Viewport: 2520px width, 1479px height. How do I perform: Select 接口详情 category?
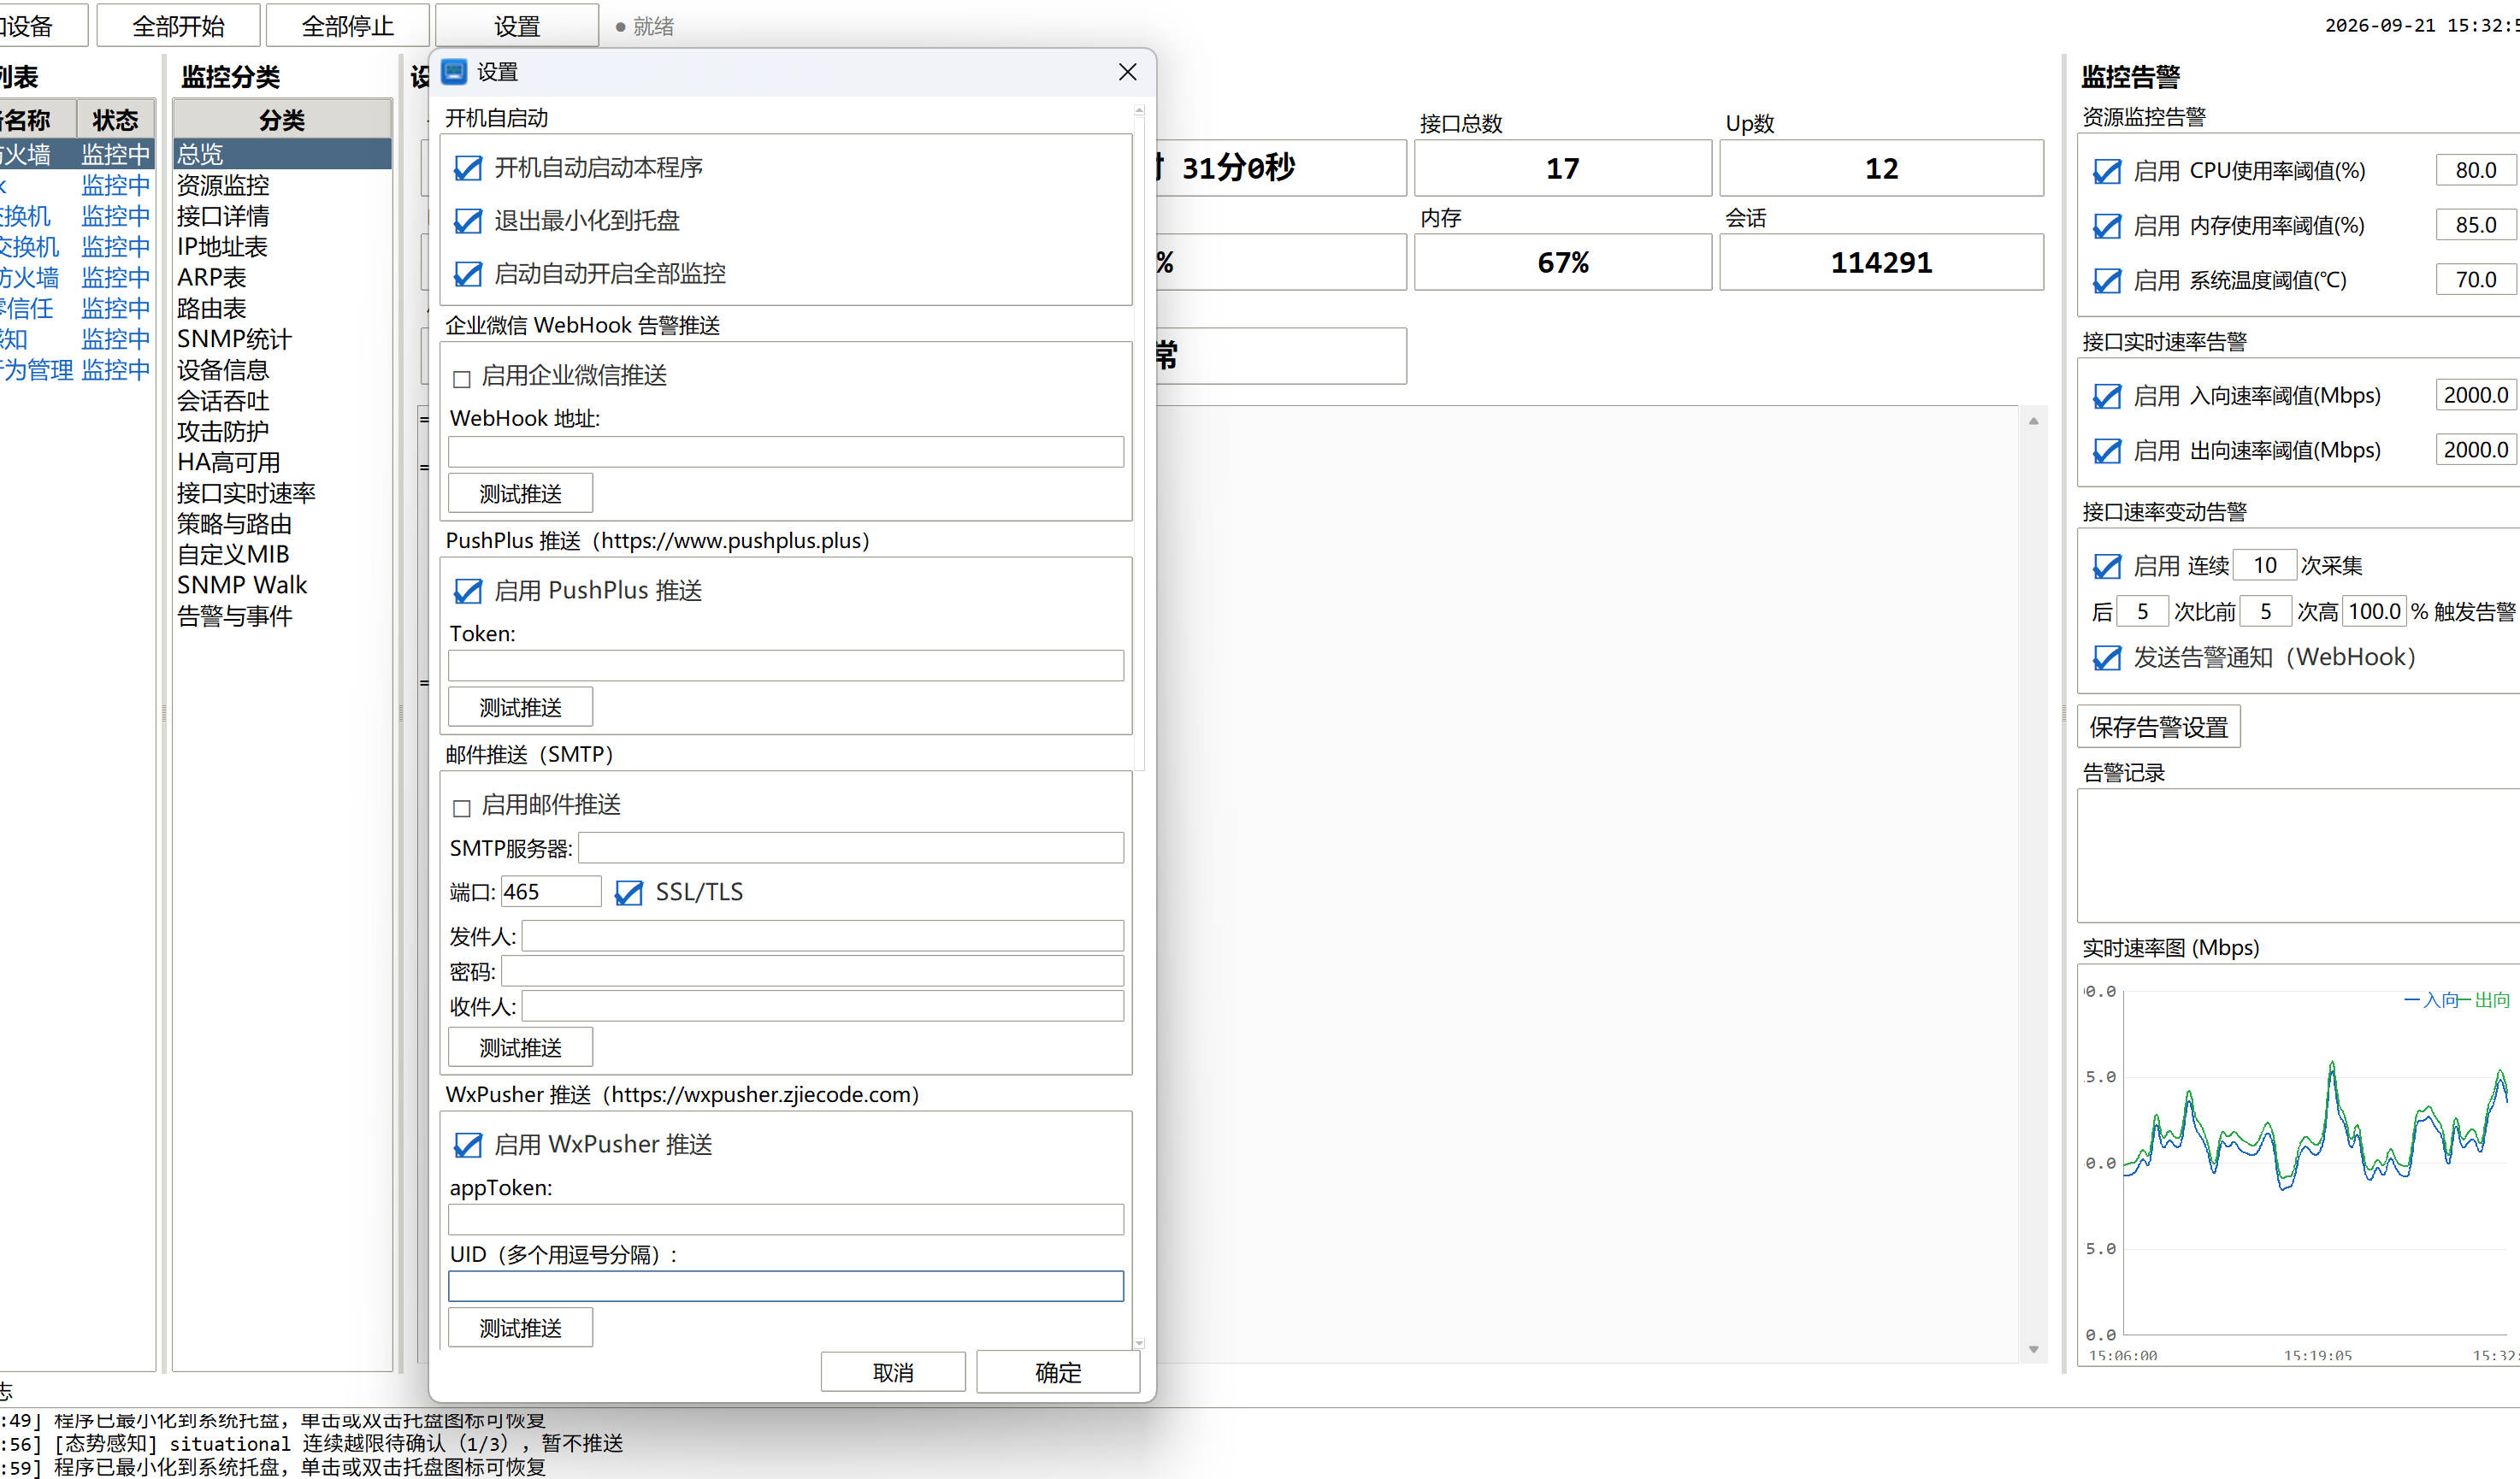pos(282,216)
